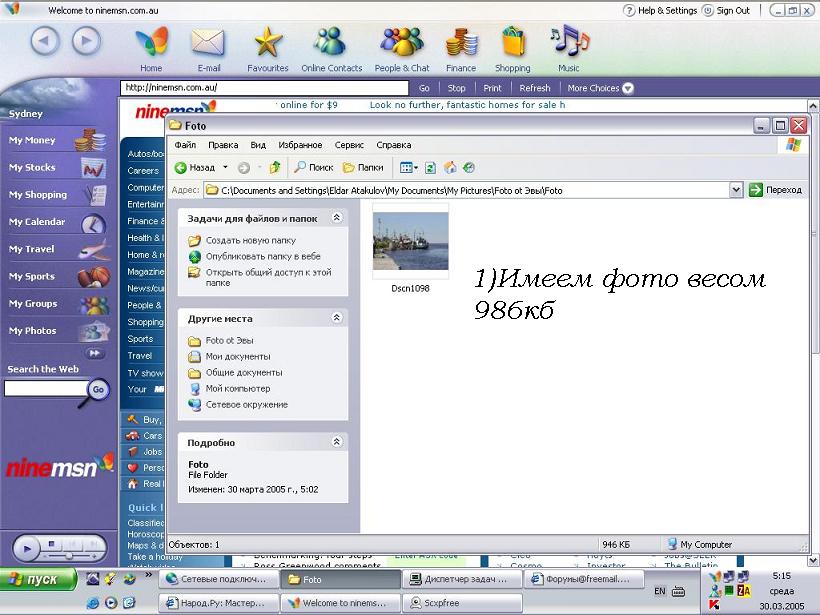This screenshot has width=820, height=615.
Task: Expand the Foto address bar dropdown
Action: (736, 190)
